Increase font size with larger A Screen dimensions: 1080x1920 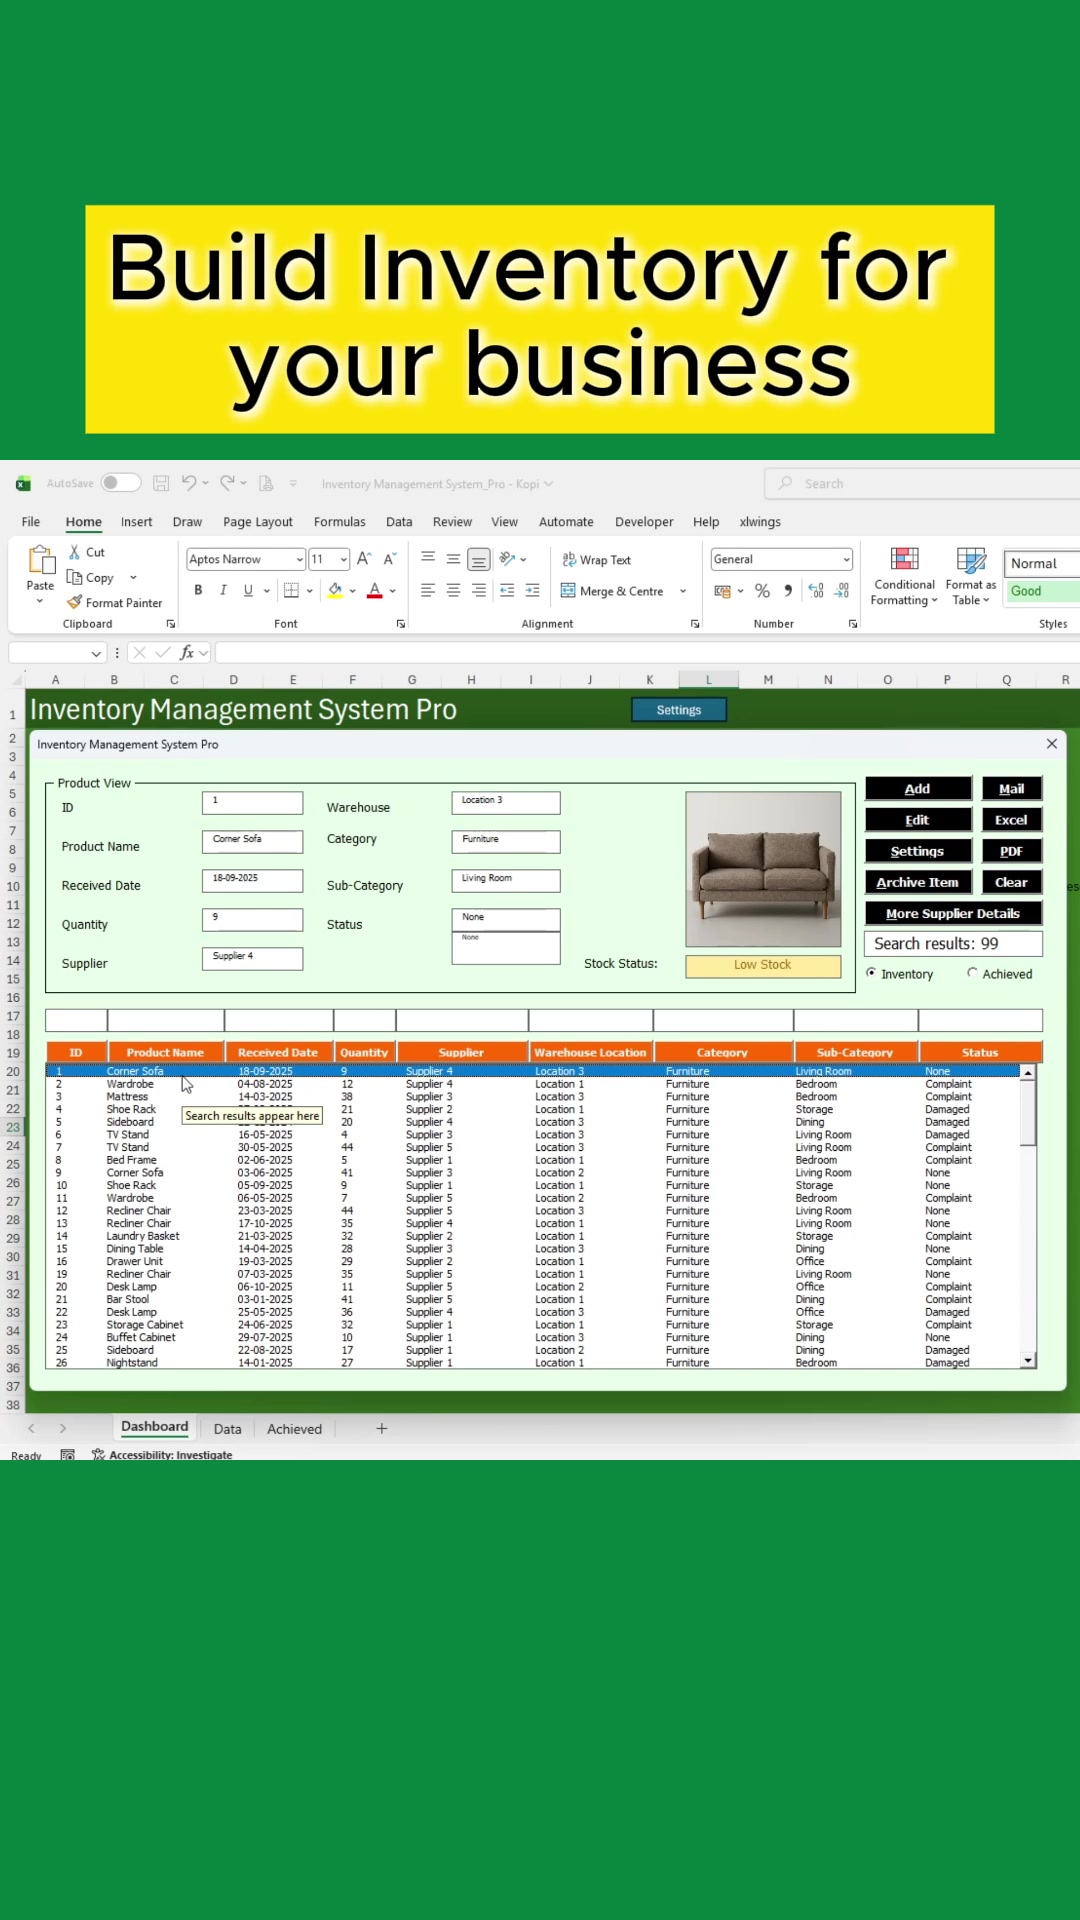[364, 559]
